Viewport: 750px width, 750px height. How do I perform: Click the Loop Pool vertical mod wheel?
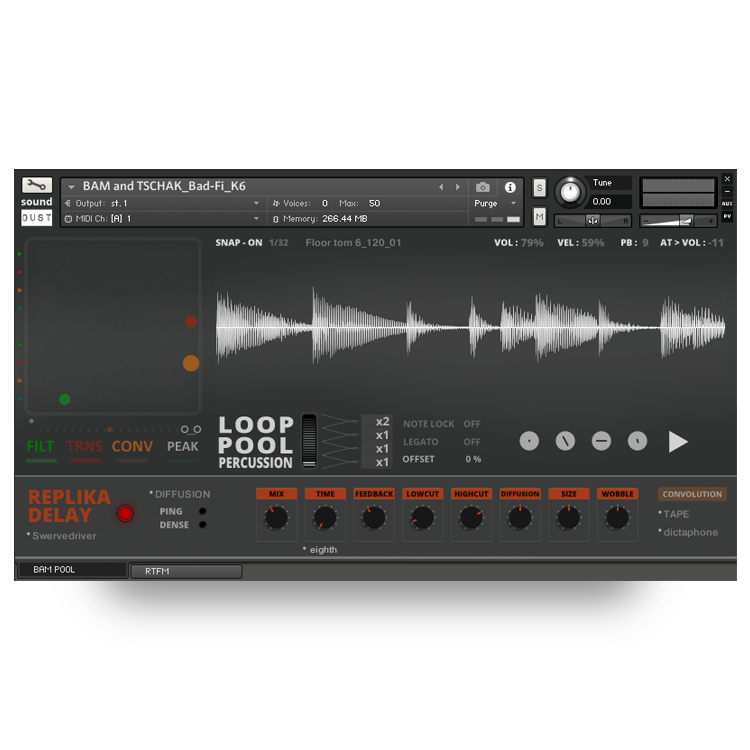coord(309,441)
